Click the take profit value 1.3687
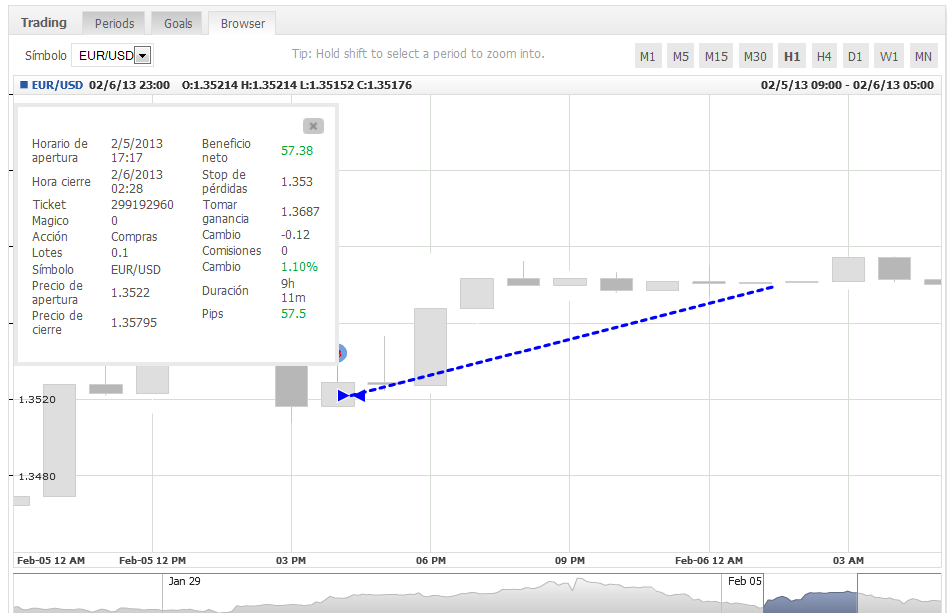 300,211
